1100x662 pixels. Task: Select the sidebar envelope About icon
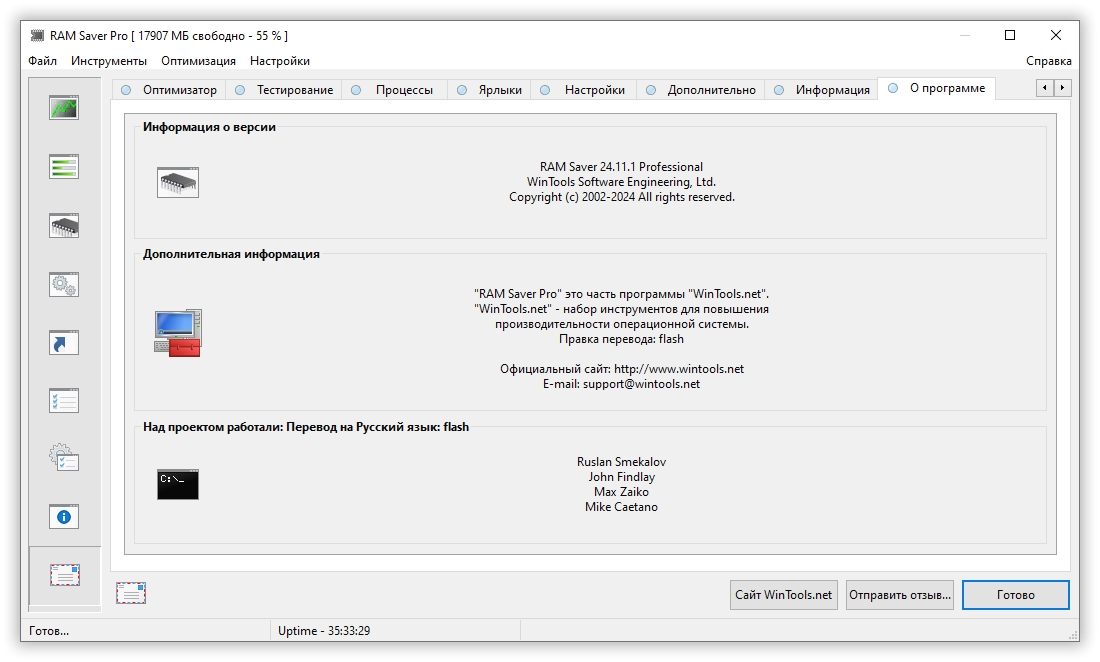pos(65,575)
